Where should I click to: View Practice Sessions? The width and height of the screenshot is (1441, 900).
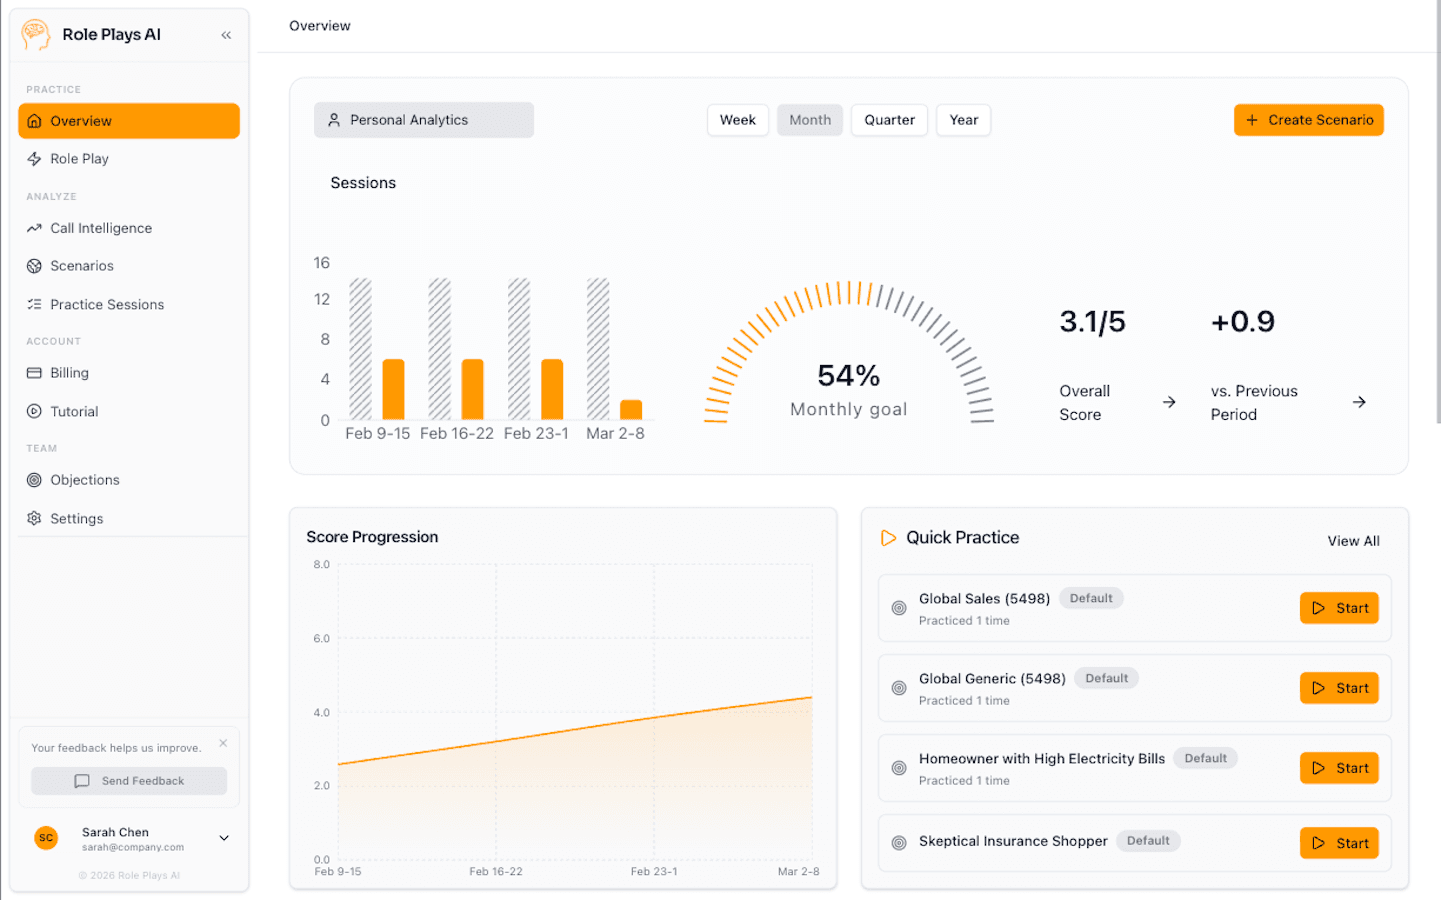(x=107, y=304)
